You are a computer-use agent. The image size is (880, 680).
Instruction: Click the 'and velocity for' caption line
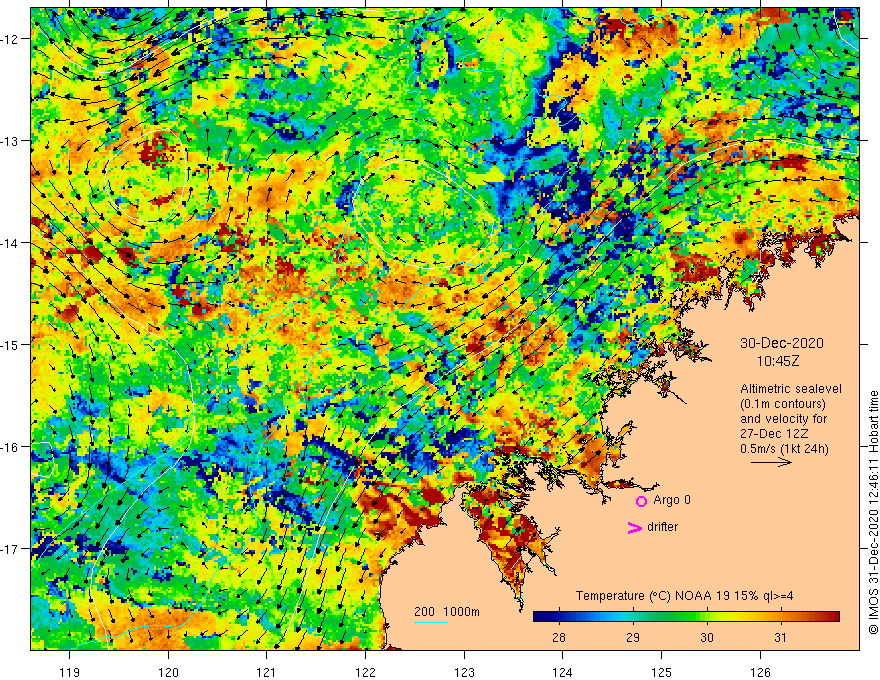(x=783, y=419)
